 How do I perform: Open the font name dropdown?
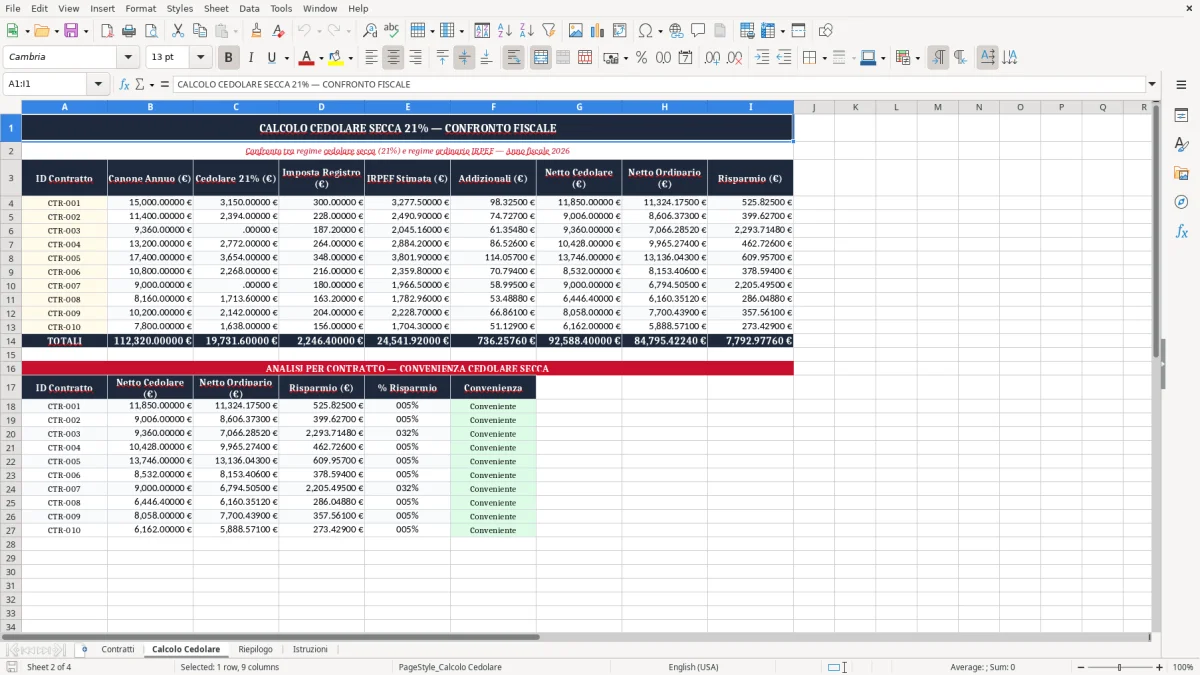pos(128,58)
